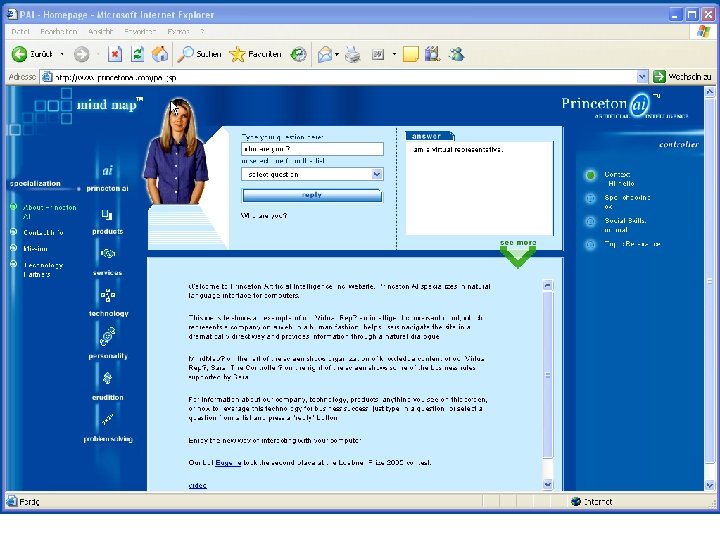The image size is (720, 540).
Task: Click the virtual representative woman image
Action: coord(176,152)
